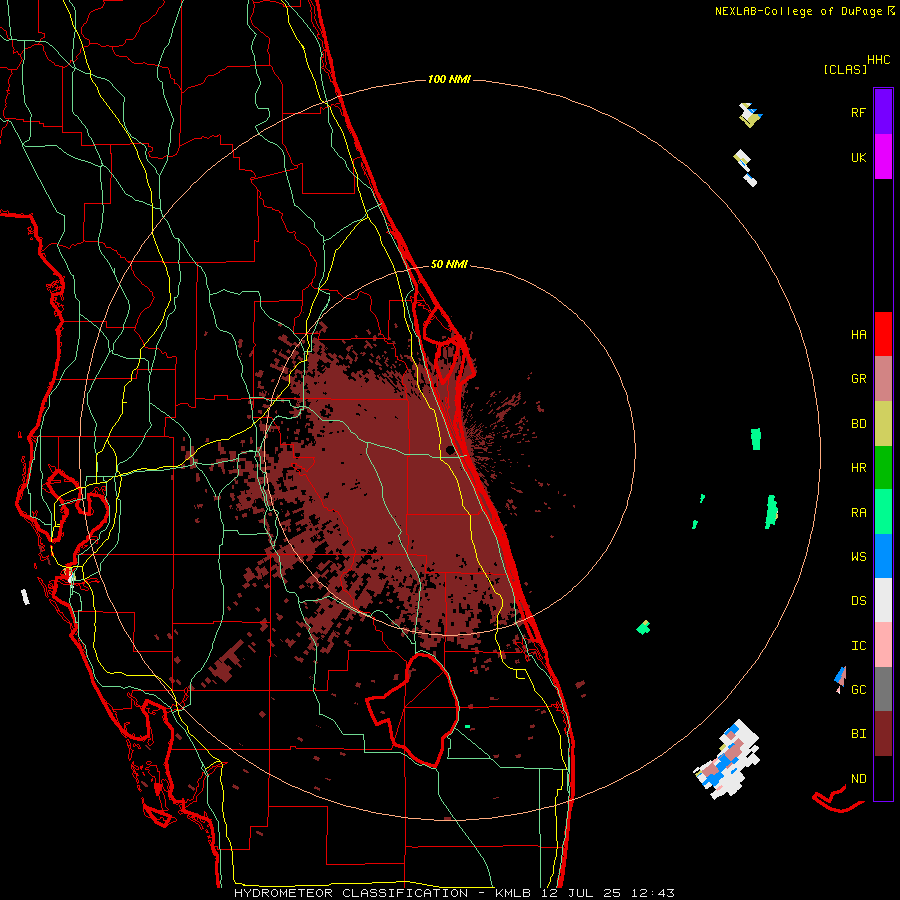Screen dimensions: 900x900
Task: Click the RF purple legend swatch
Action: tap(883, 112)
